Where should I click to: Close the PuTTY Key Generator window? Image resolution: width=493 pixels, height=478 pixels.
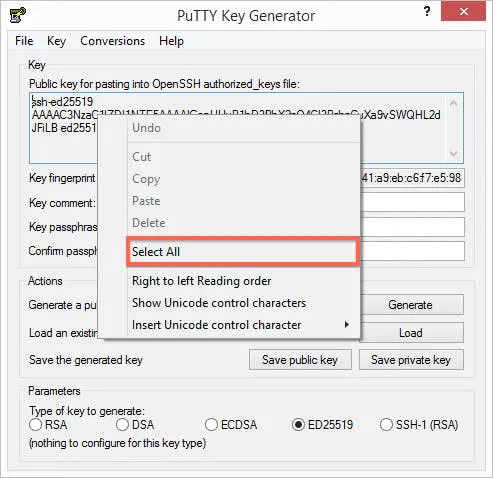463,12
